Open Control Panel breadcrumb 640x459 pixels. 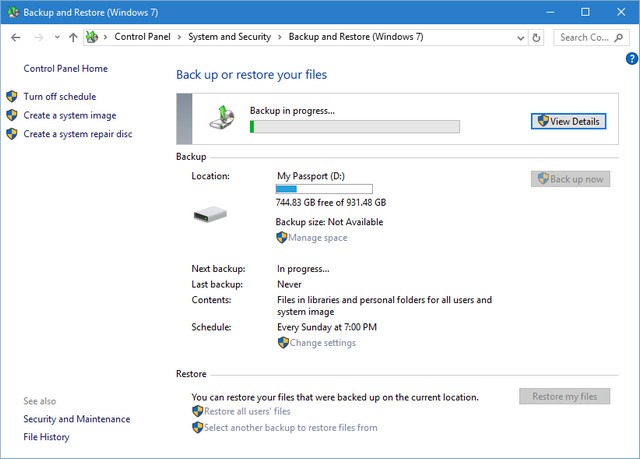point(142,37)
